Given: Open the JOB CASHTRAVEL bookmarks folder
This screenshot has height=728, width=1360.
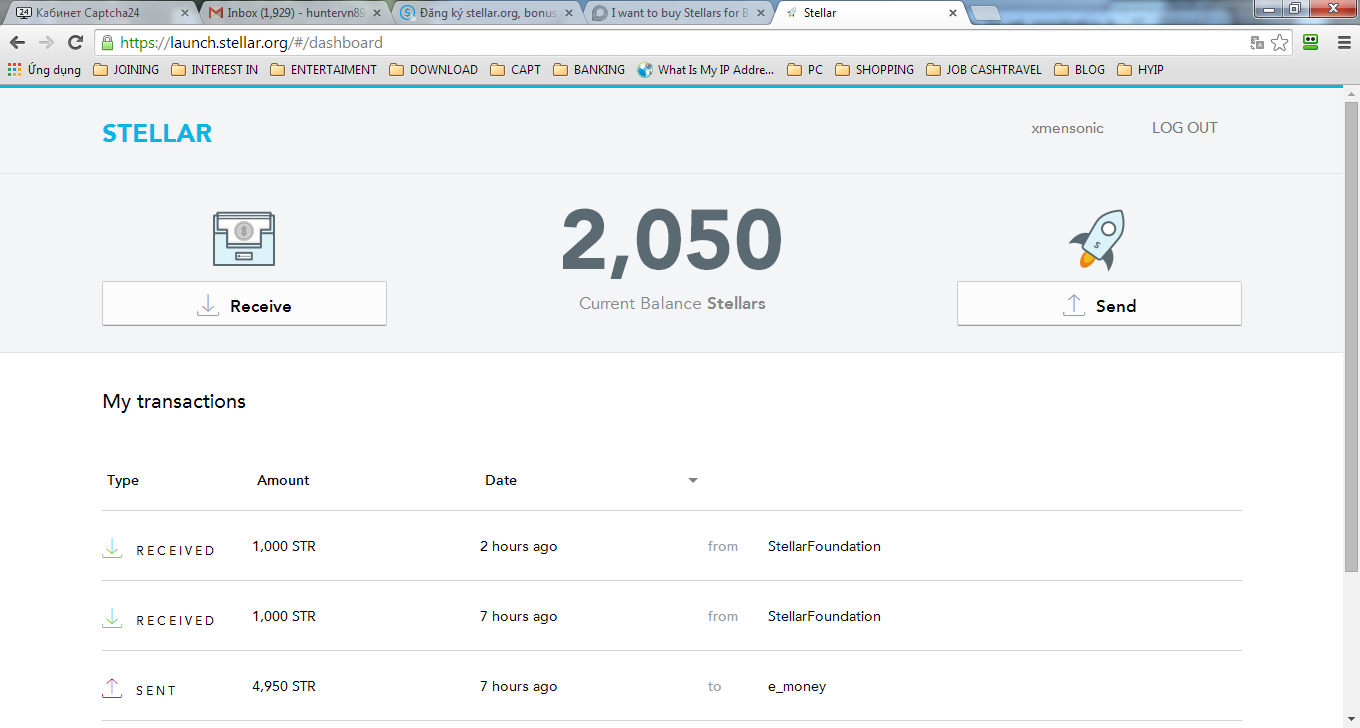Looking at the screenshot, I should 984,70.
